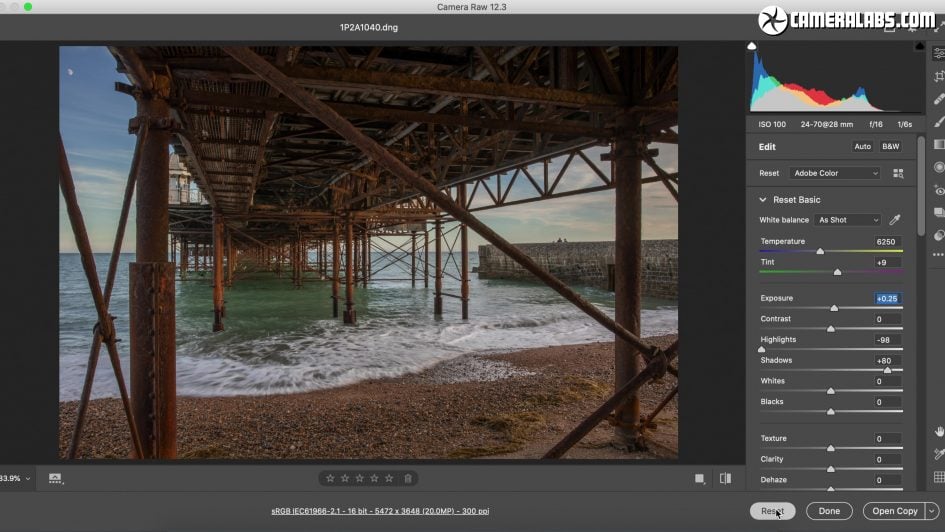Select the Color Sampler tool
Image resolution: width=945 pixels, height=532 pixels.
[x=939, y=454]
